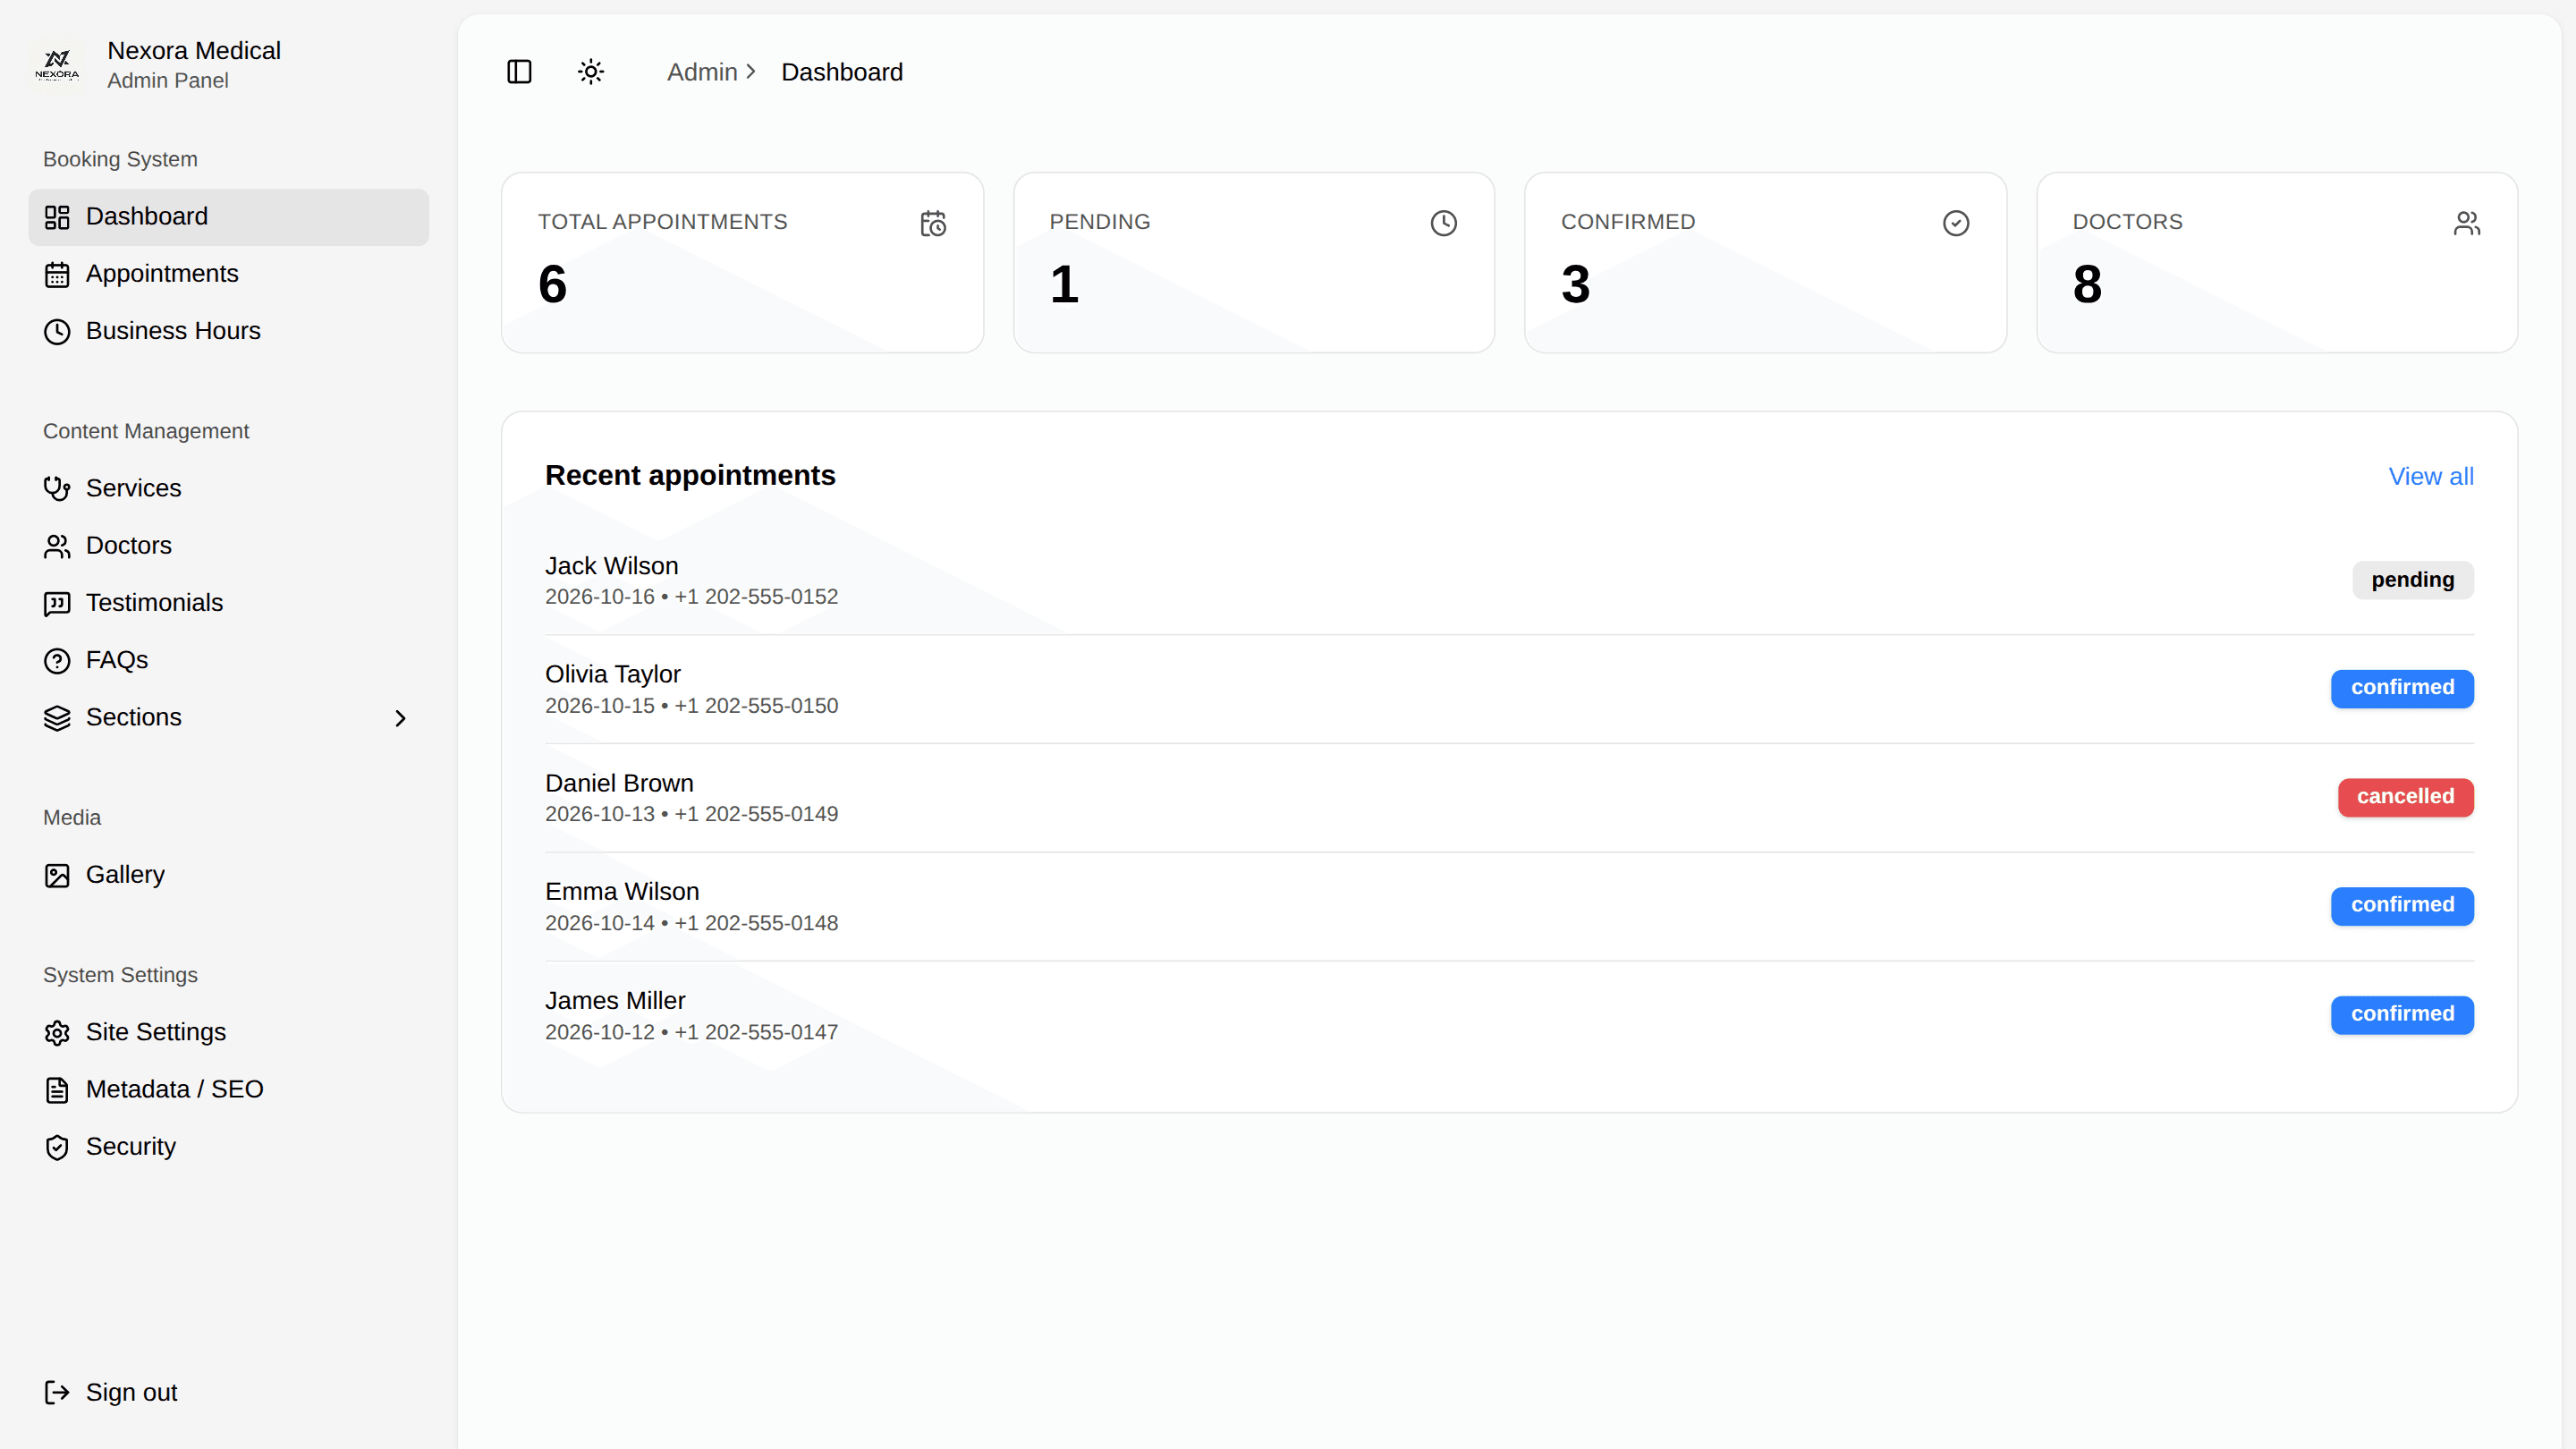Click the name Emma Wilson

click(622, 892)
